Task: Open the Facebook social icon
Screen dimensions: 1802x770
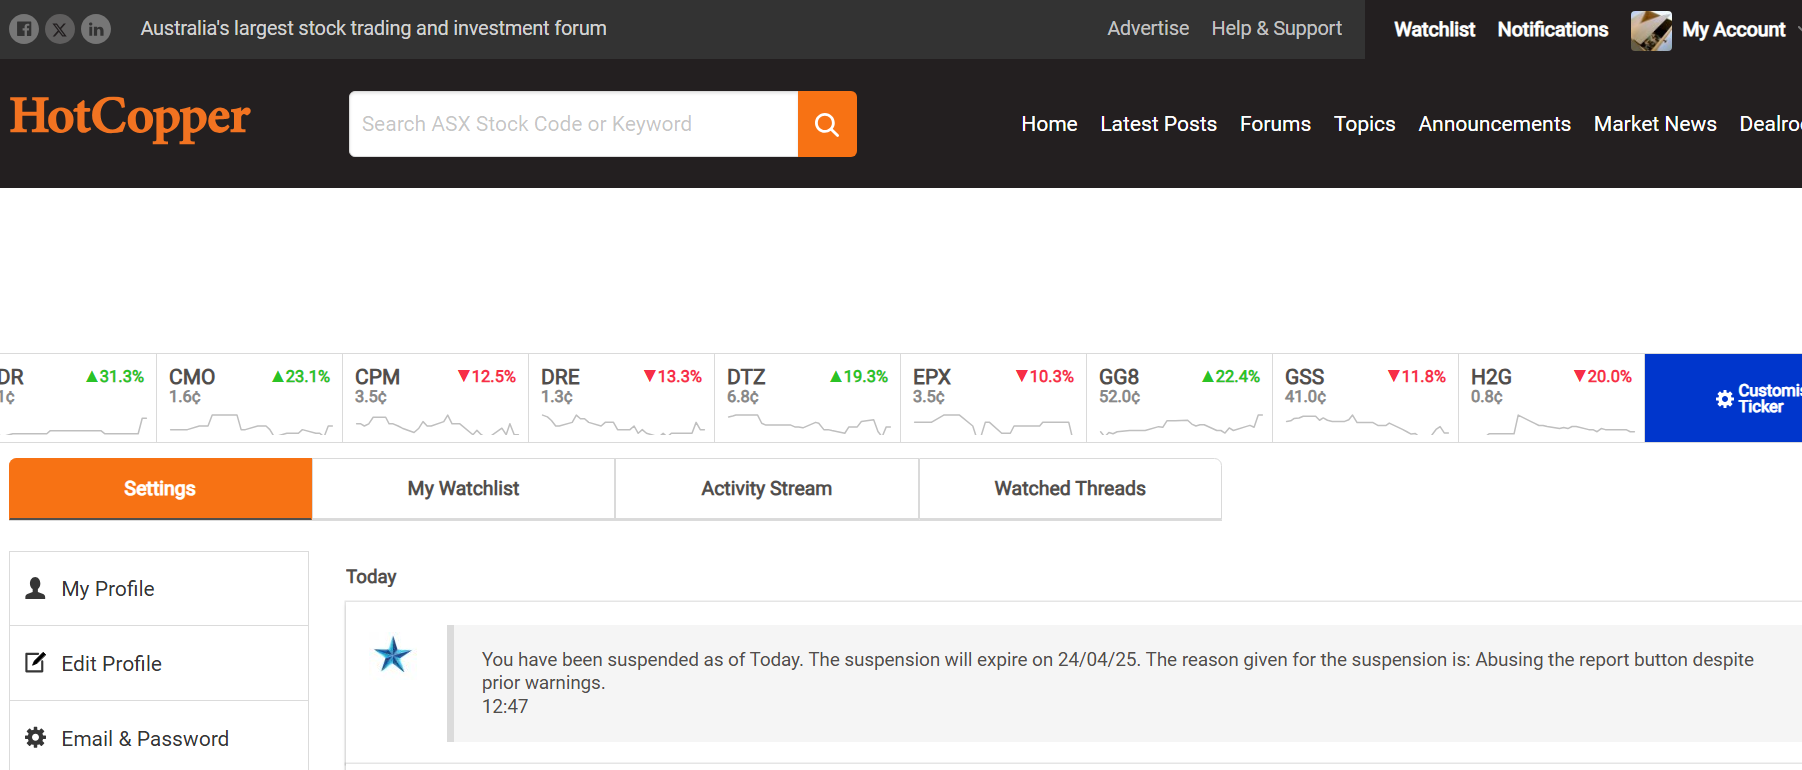Action: point(24,29)
